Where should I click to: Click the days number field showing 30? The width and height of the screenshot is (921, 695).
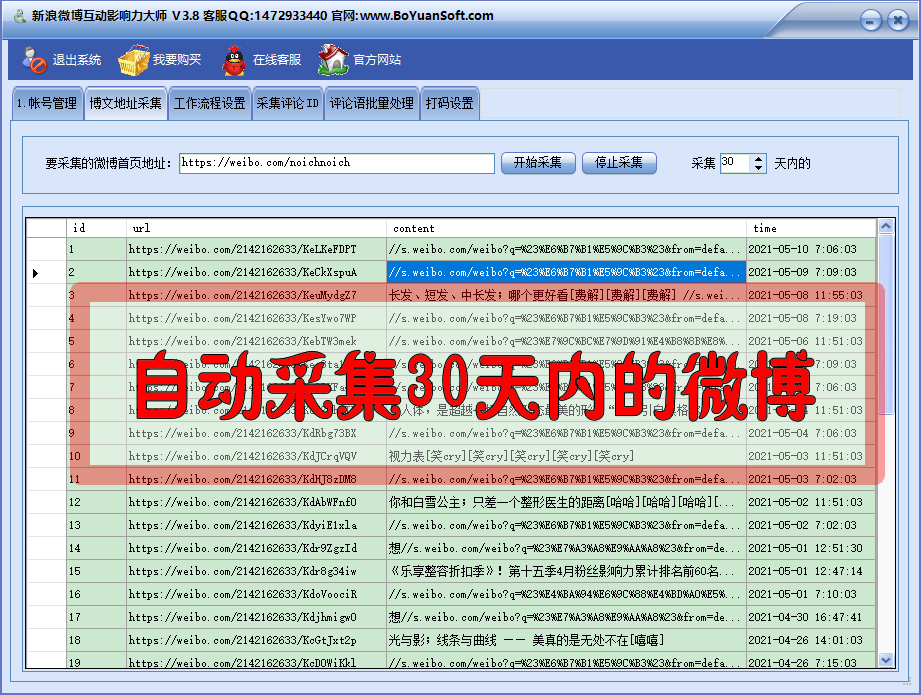click(736, 163)
